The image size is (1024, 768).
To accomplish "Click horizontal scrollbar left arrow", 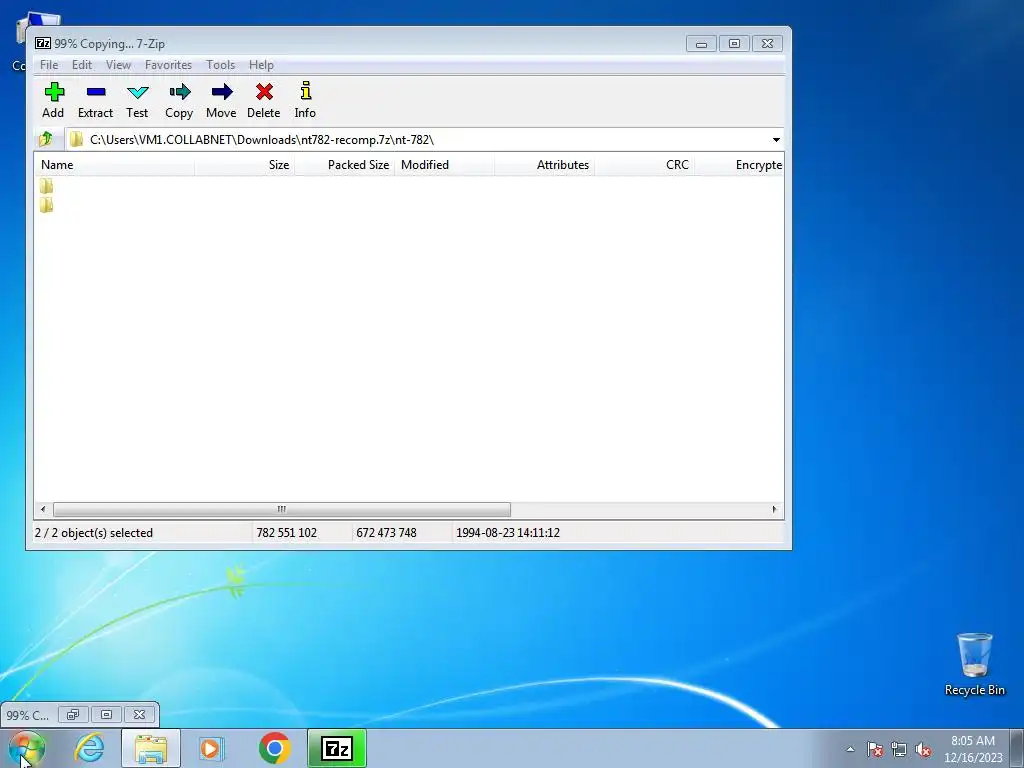I will pos(43,509).
